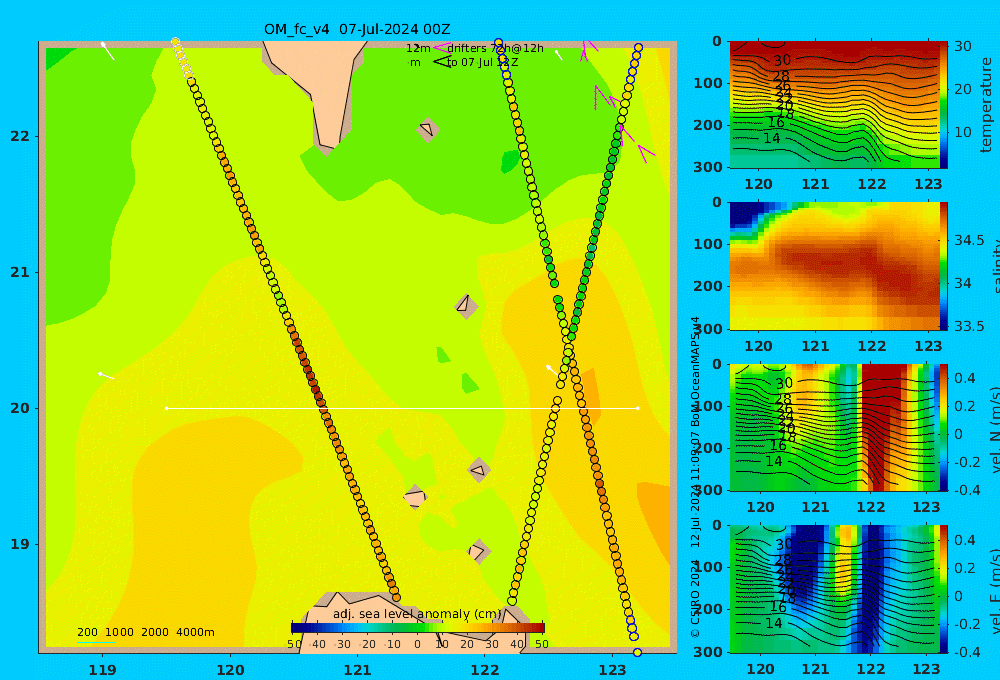
Task: Click the yellow drifter circle below the map's bottom-right frame
Action: 637,652
